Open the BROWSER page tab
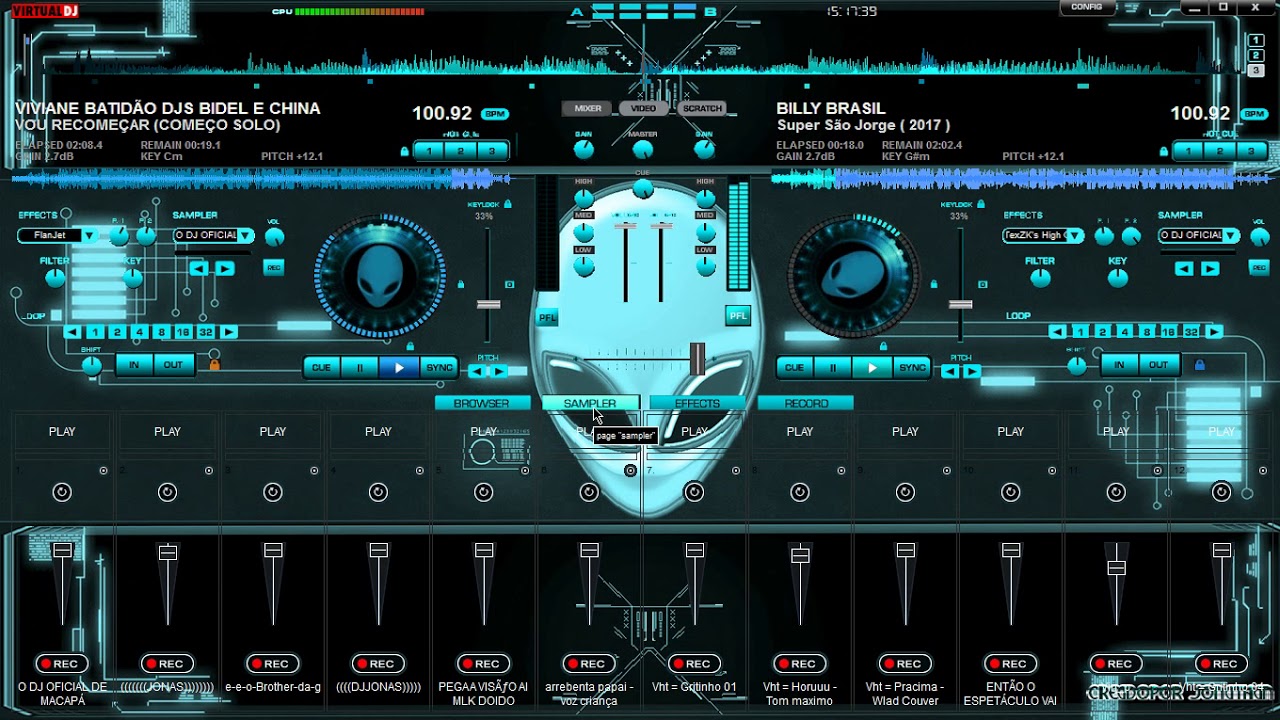Viewport: 1280px width, 720px height. click(482, 403)
